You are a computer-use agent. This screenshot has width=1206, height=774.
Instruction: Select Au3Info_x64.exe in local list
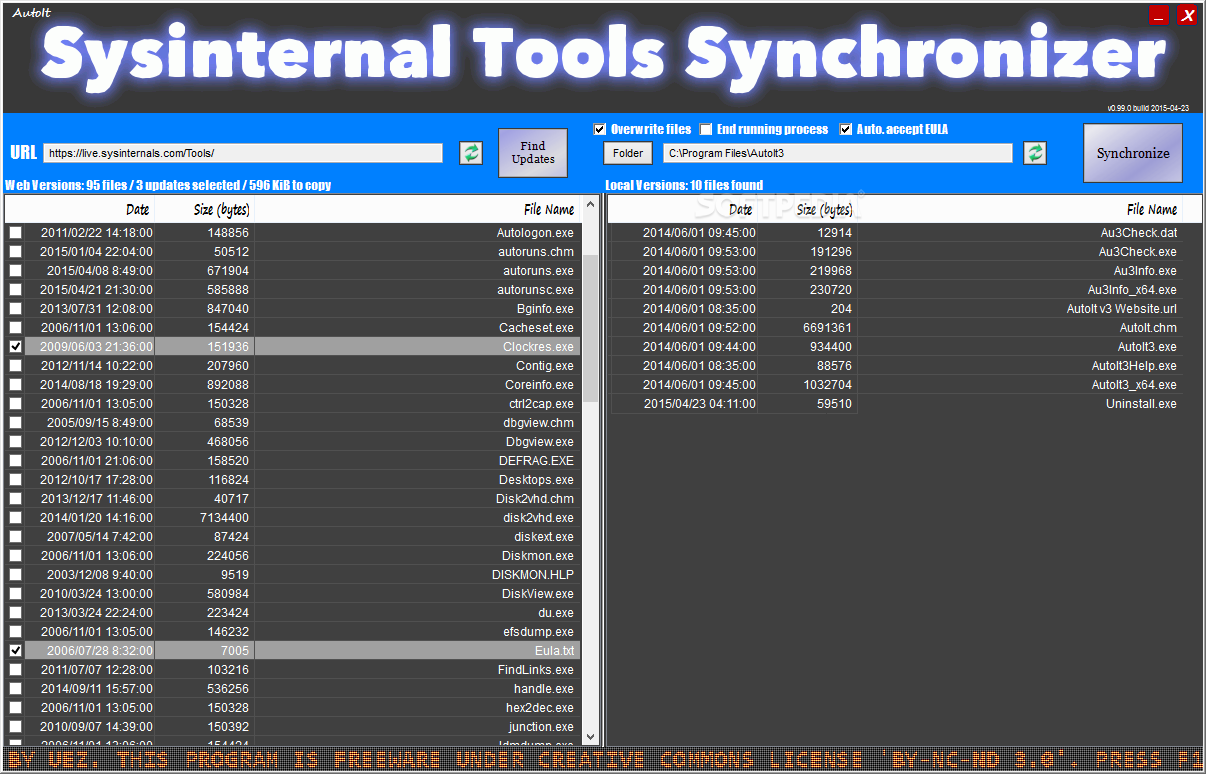click(x=895, y=289)
